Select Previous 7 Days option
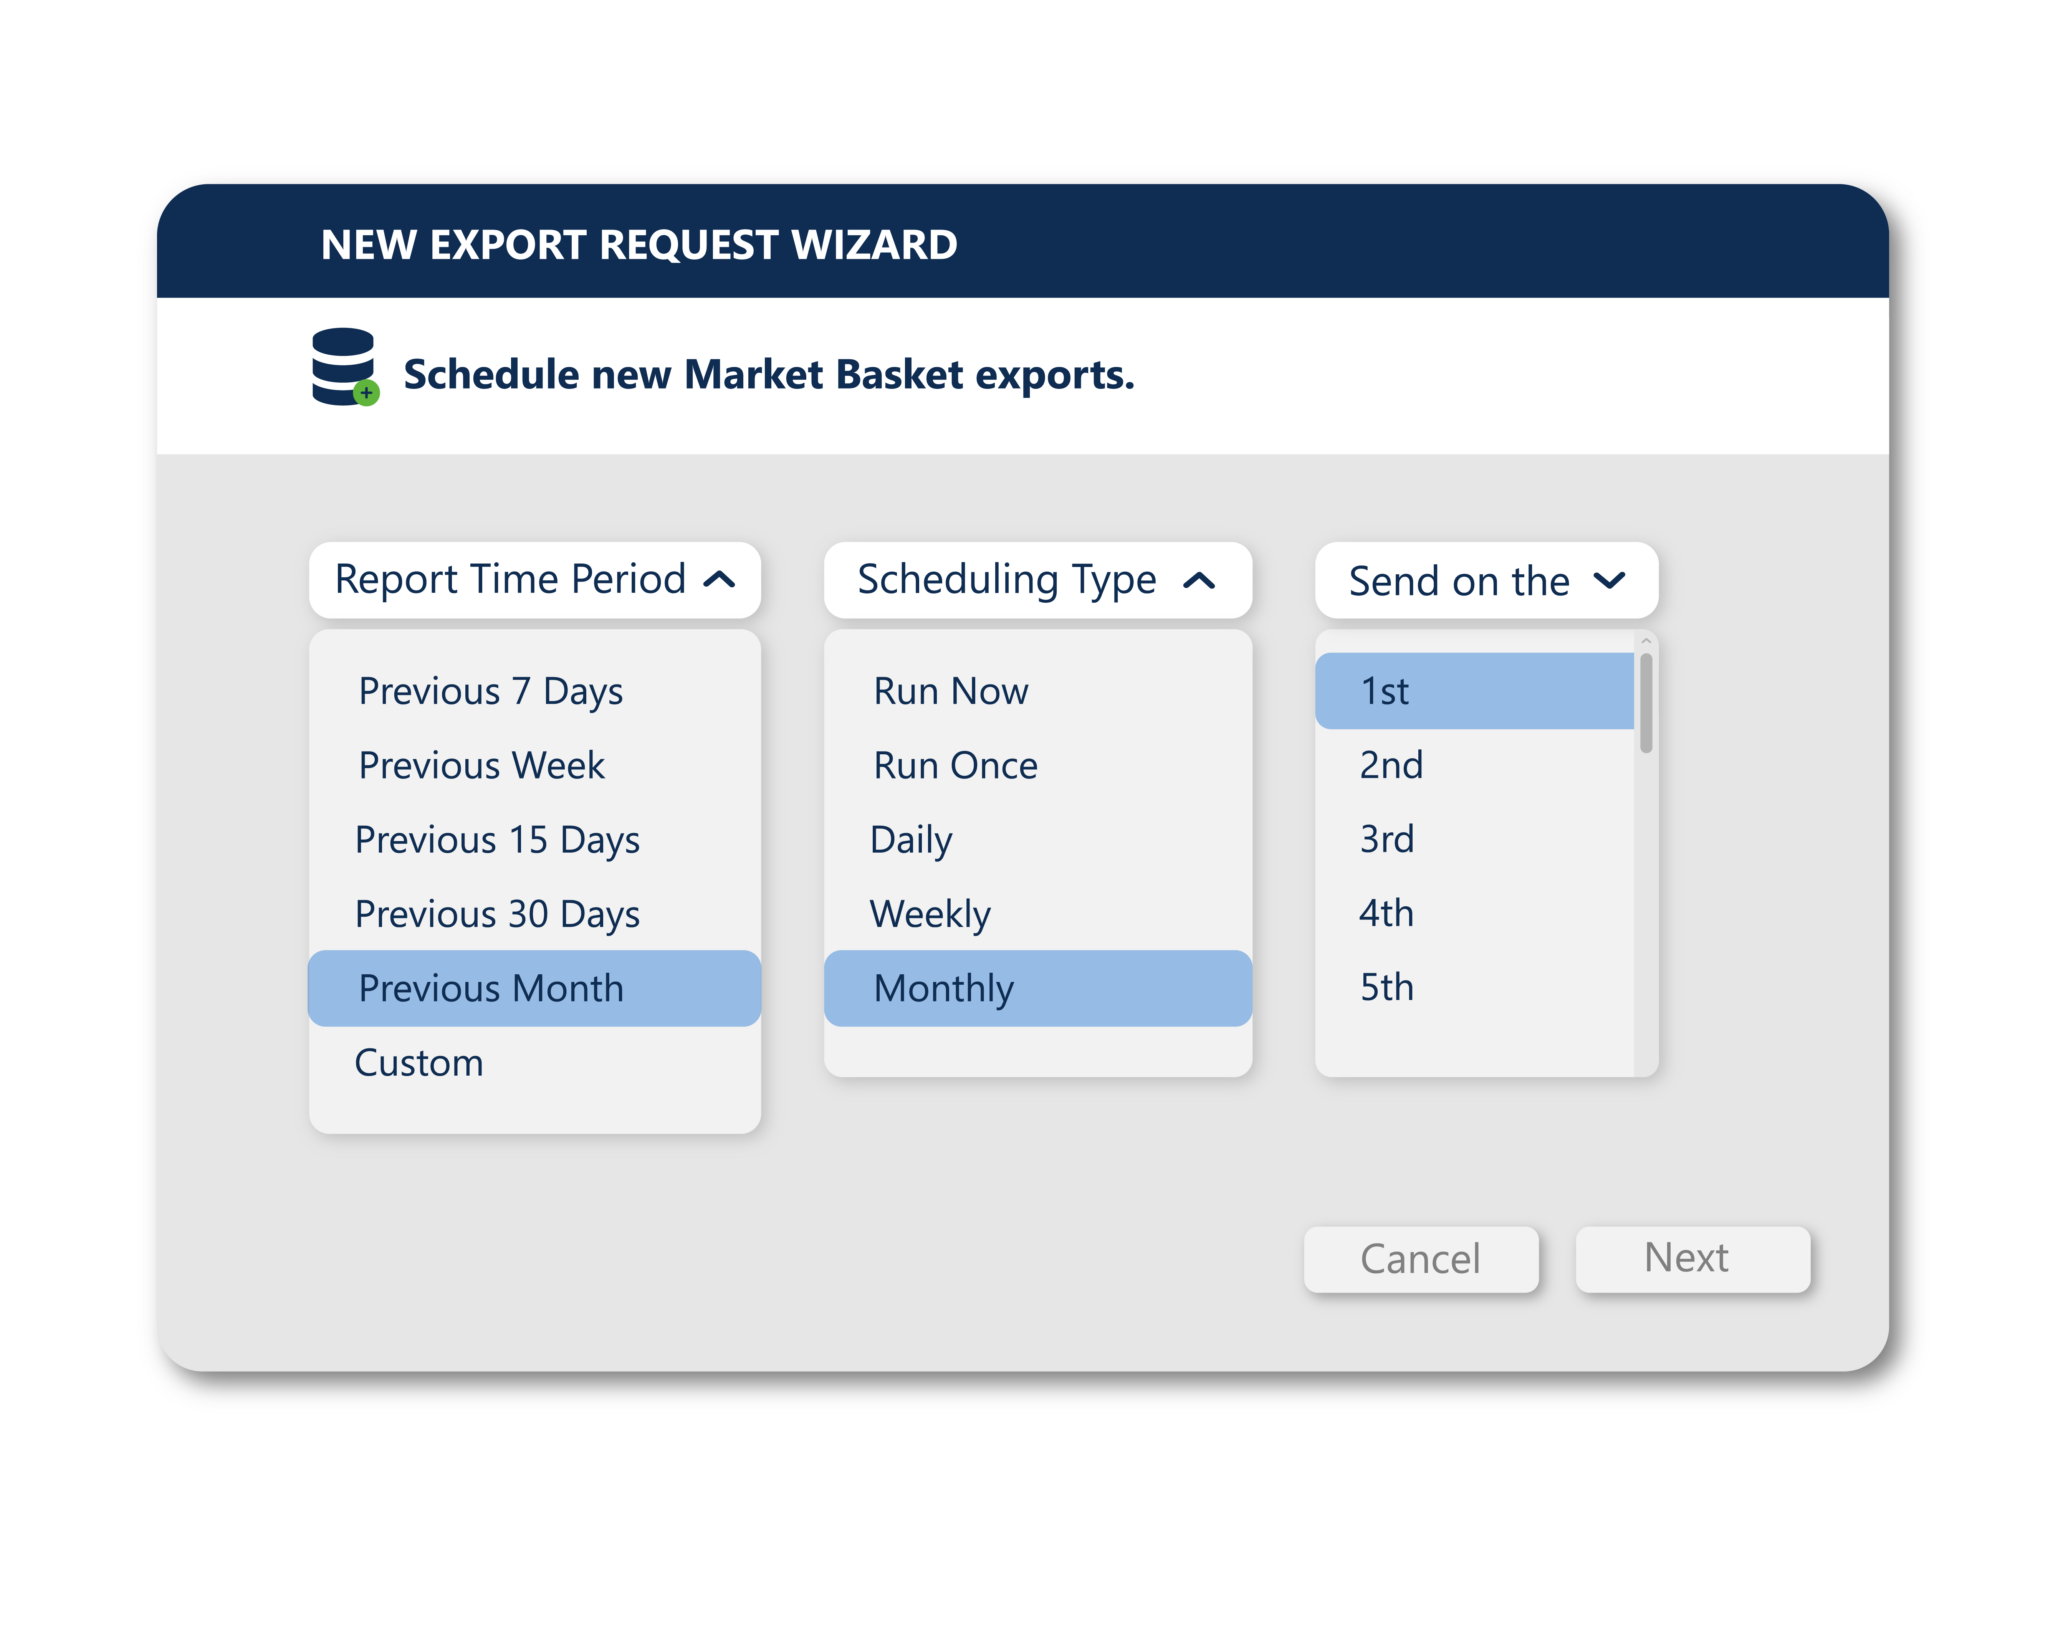2048x1638 pixels. tap(491, 691)
